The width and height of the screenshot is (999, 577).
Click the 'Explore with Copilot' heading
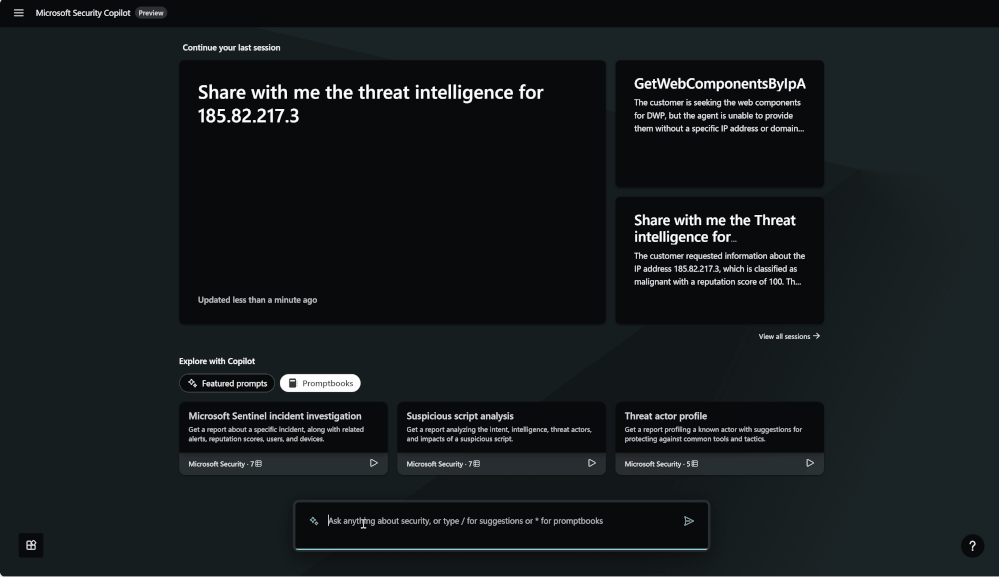point(217,361)
